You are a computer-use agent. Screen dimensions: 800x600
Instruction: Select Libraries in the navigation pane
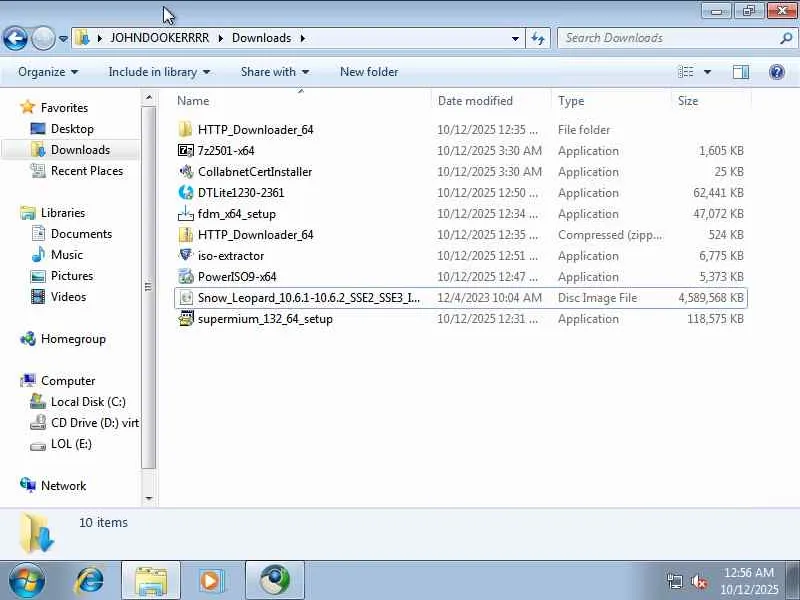(63, 213)
